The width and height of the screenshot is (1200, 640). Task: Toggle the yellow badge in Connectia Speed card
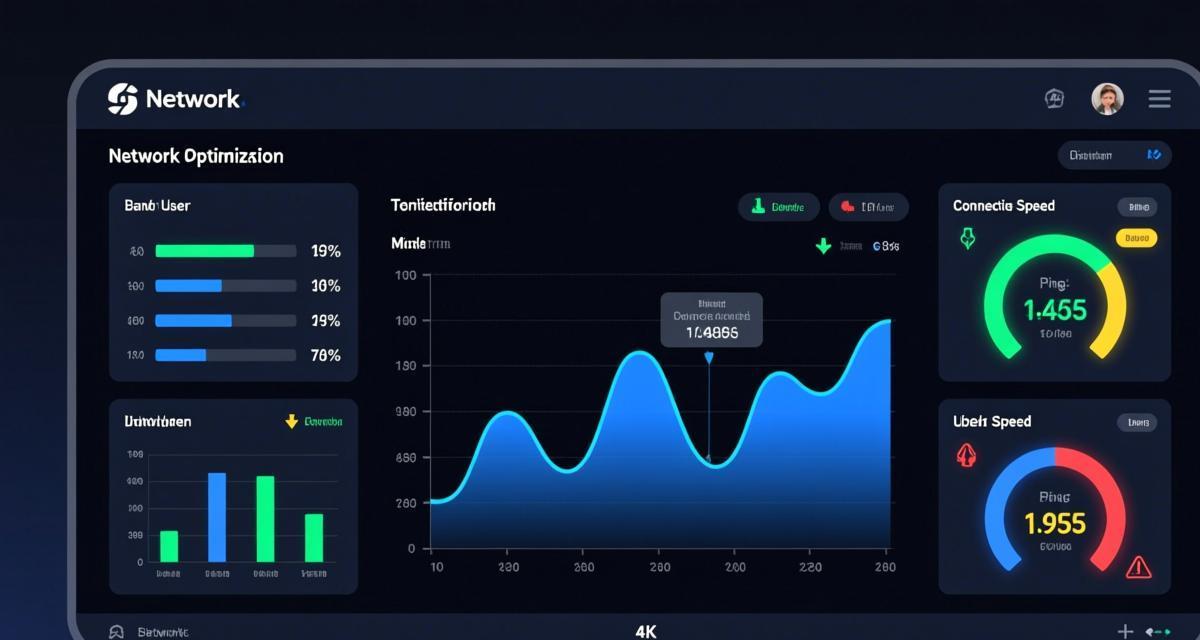click(x=1135, y=238)
